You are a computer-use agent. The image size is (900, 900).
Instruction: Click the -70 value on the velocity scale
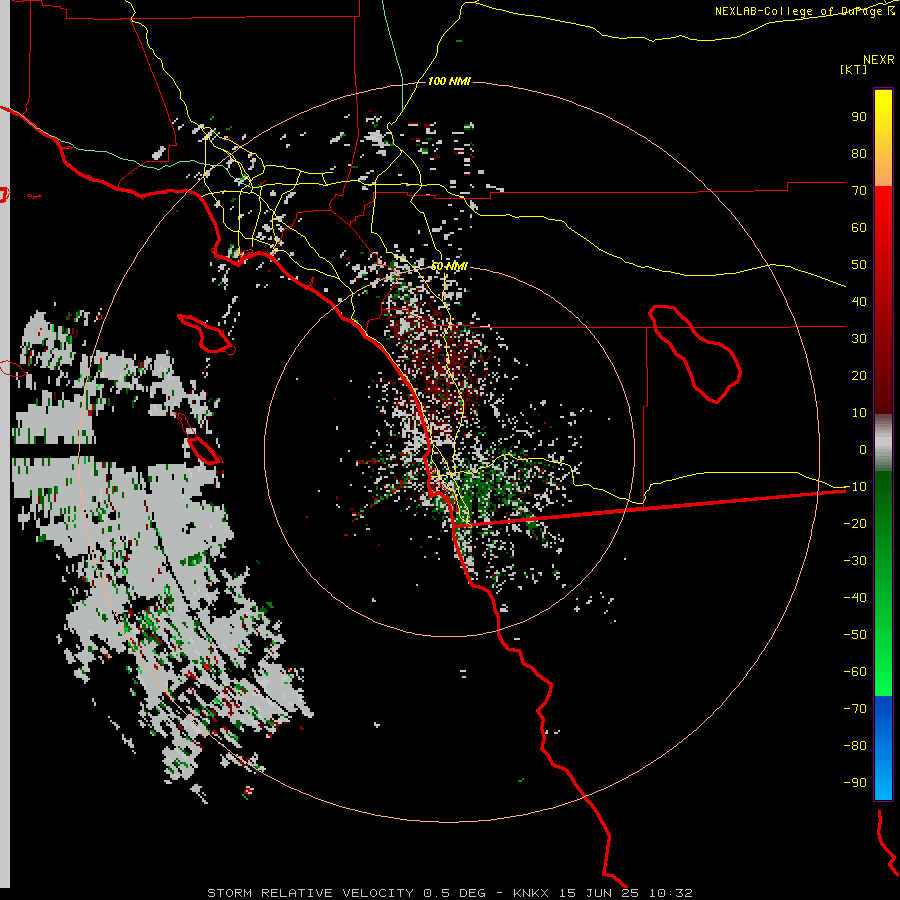click(x=855, y=708)
